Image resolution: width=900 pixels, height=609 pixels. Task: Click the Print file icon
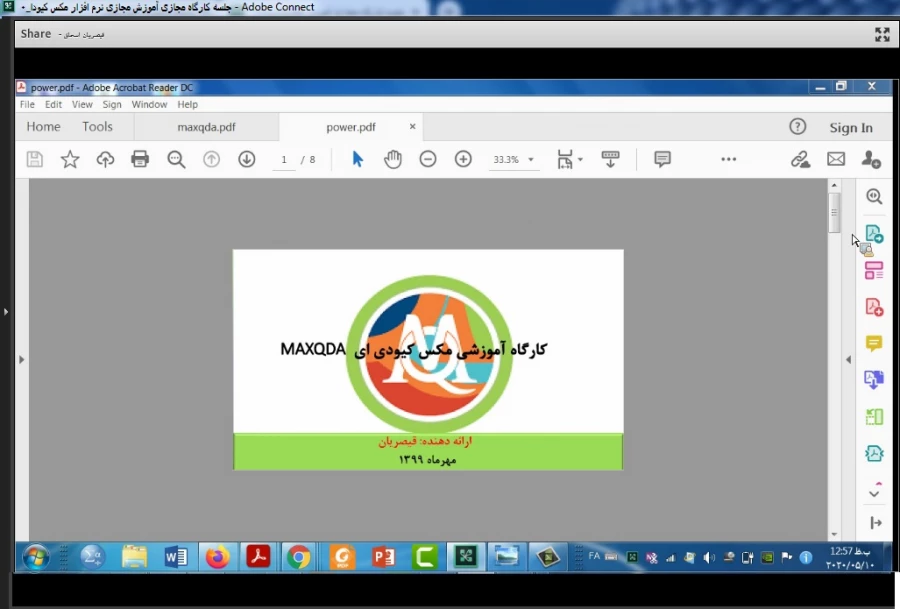pos(140,159)
